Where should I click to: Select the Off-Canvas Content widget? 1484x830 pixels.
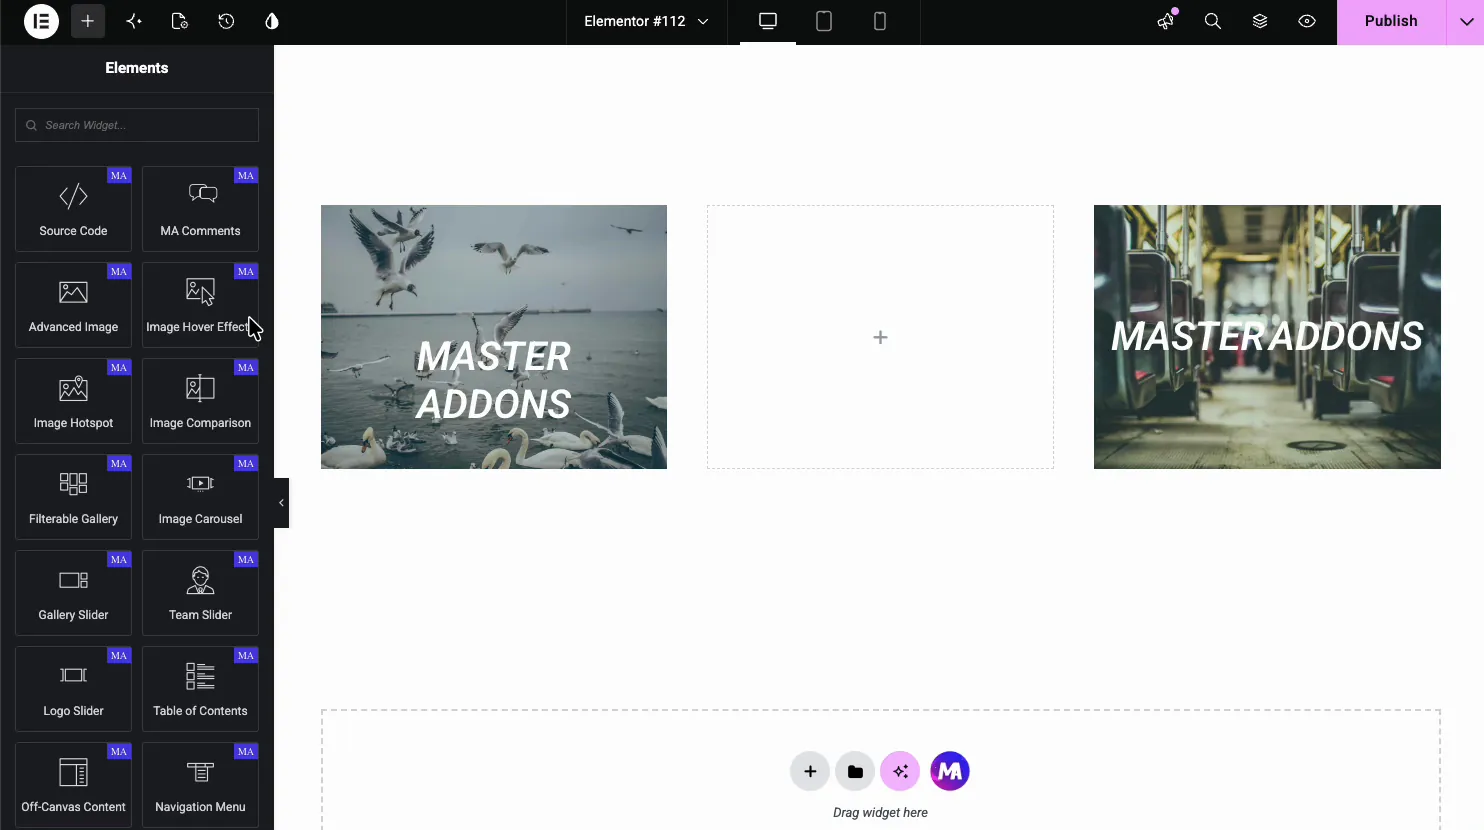tap(73, 784)
